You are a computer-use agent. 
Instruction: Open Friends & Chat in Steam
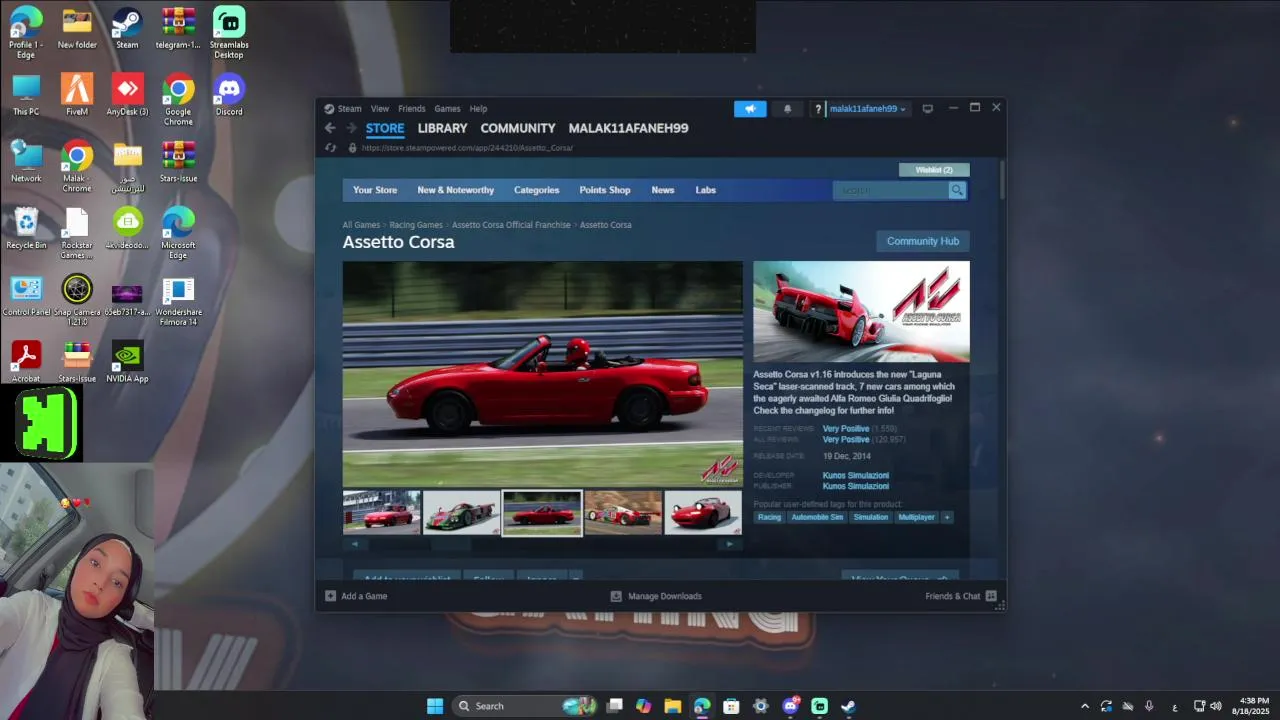tap(960, 596)
